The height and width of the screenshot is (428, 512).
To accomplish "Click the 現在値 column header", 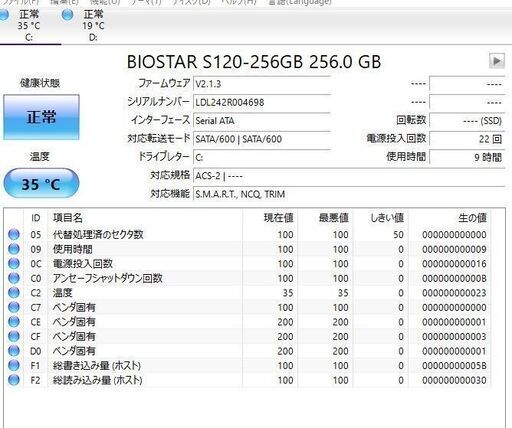I will tap(270, 218).
